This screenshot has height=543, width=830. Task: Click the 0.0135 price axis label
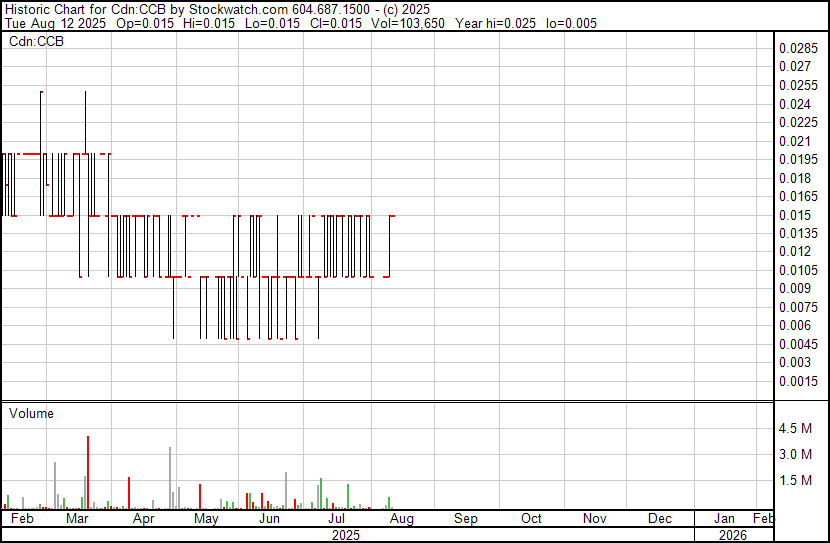[x=798, y=233]
